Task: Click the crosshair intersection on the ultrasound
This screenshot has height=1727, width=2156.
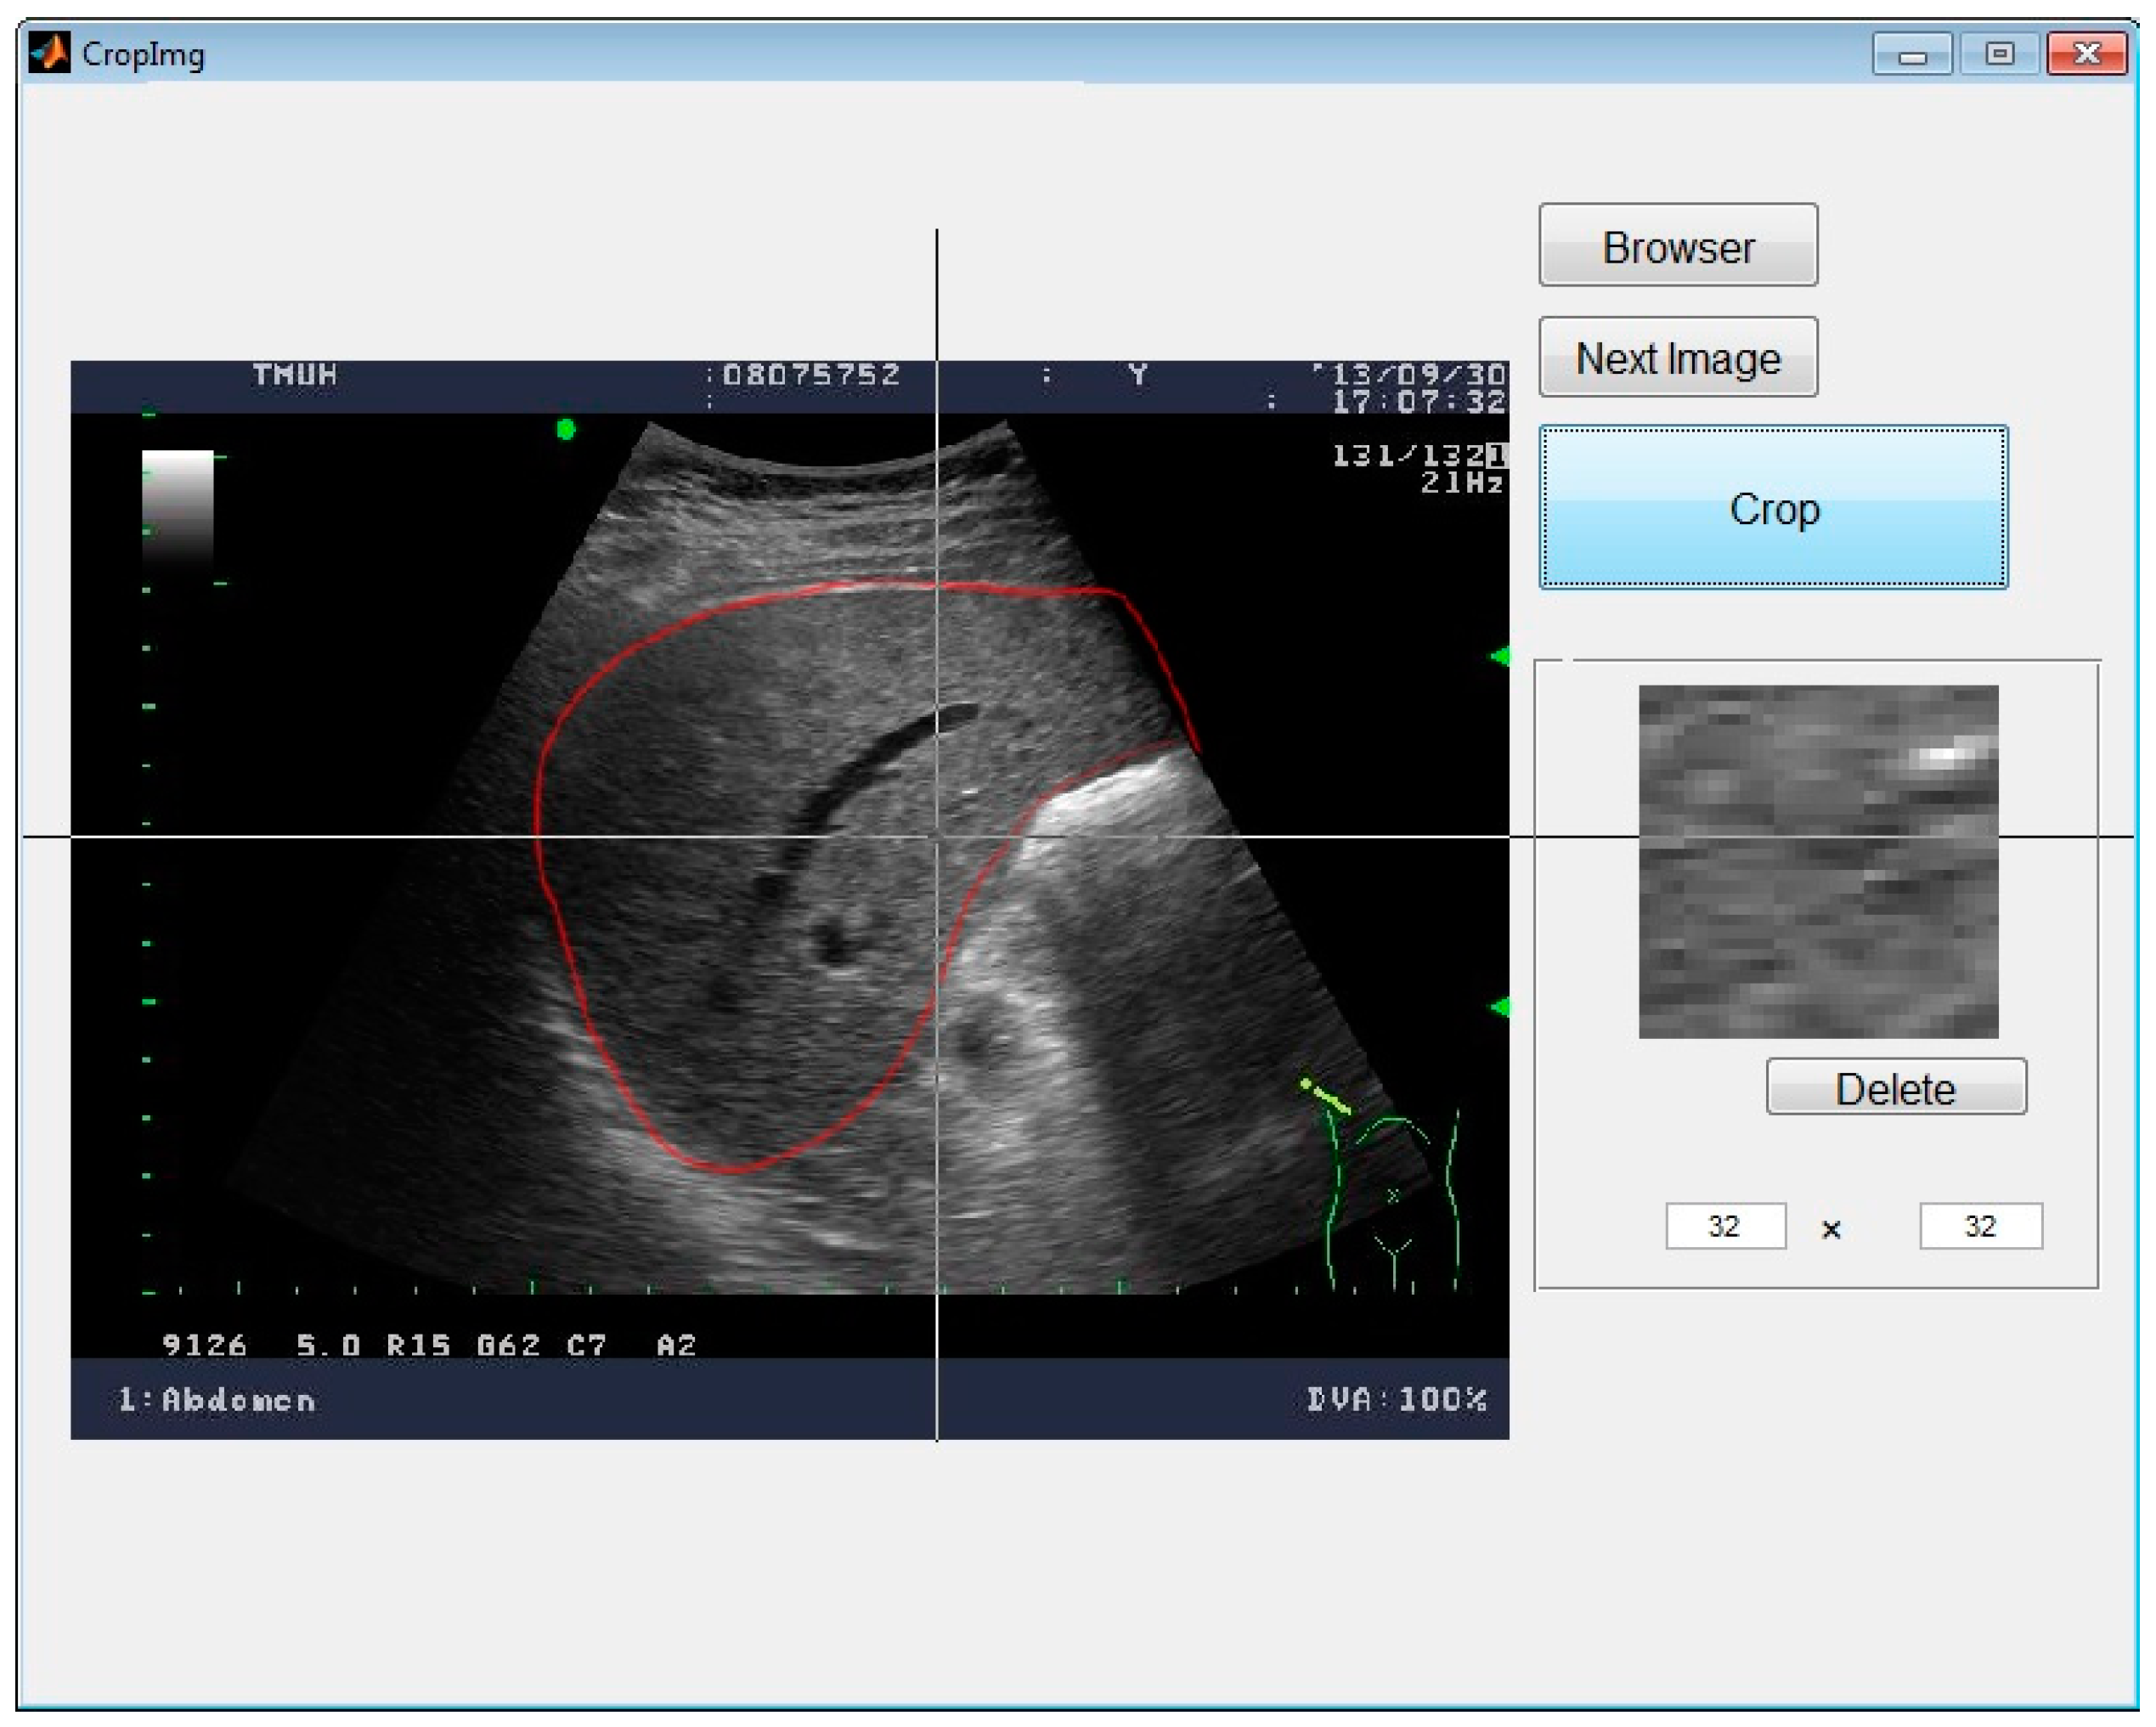Action: tap(937, 836)
